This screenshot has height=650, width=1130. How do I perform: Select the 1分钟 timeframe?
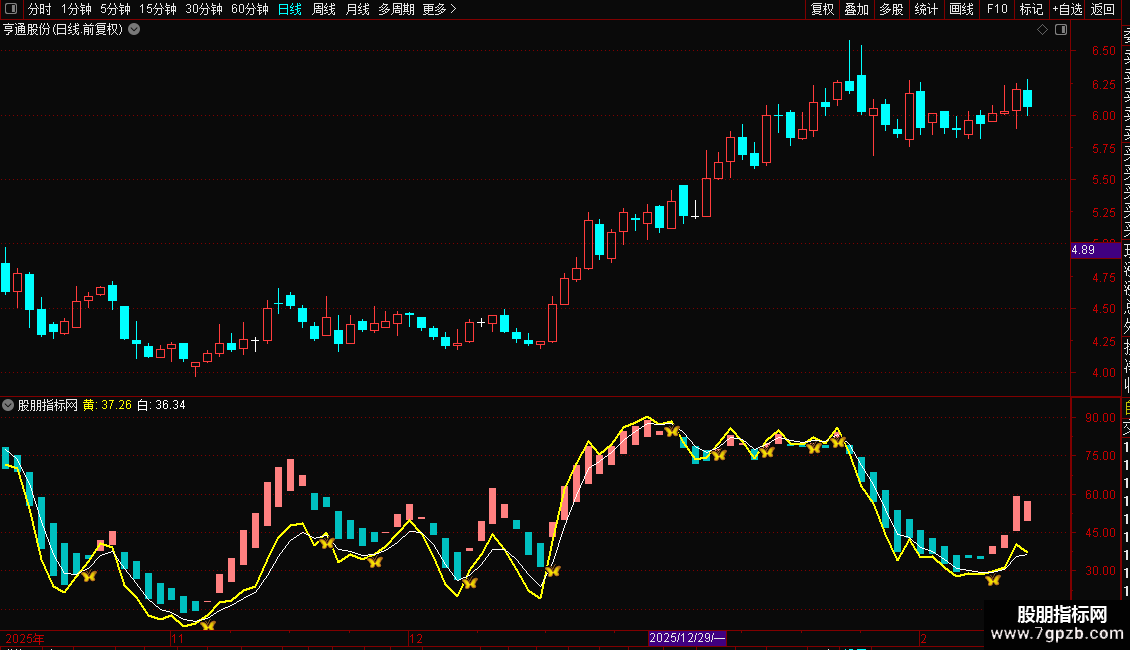(76, 9)
